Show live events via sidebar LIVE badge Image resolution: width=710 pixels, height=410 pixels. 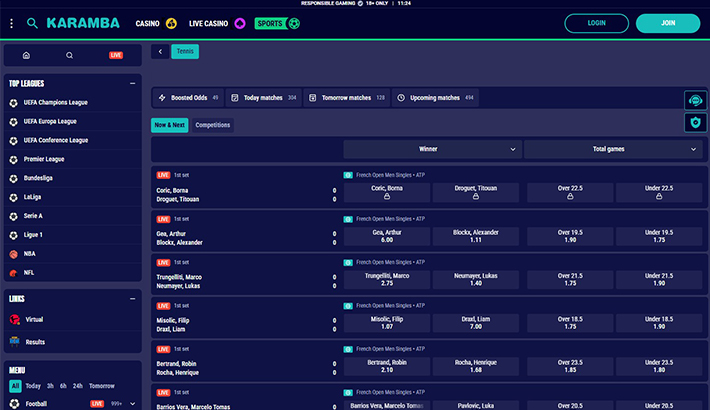[116, 55]
